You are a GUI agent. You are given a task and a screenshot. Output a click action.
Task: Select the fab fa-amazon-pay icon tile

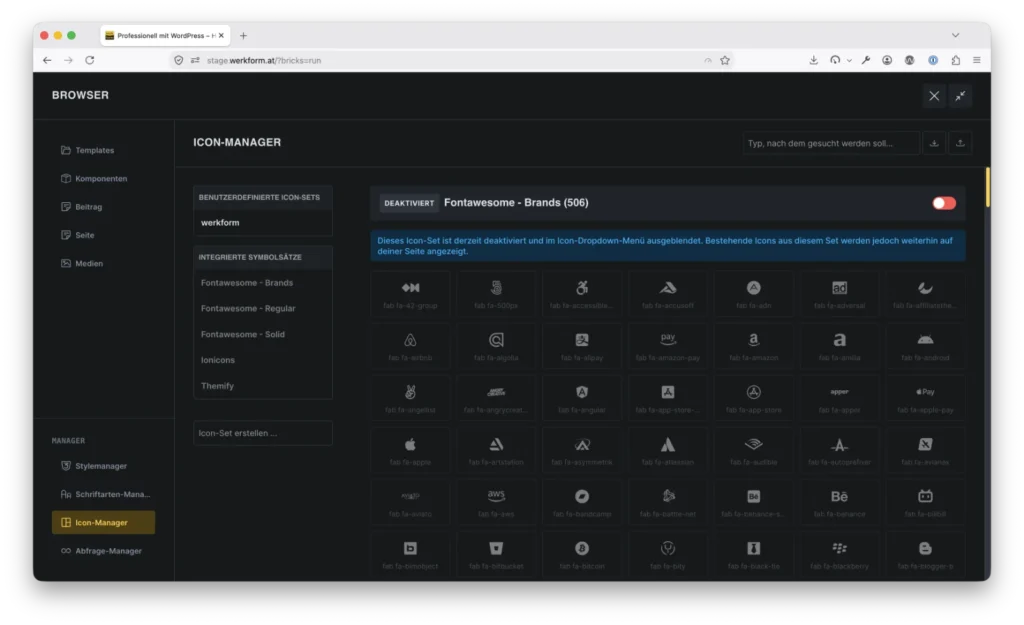(x=667, y=346)
